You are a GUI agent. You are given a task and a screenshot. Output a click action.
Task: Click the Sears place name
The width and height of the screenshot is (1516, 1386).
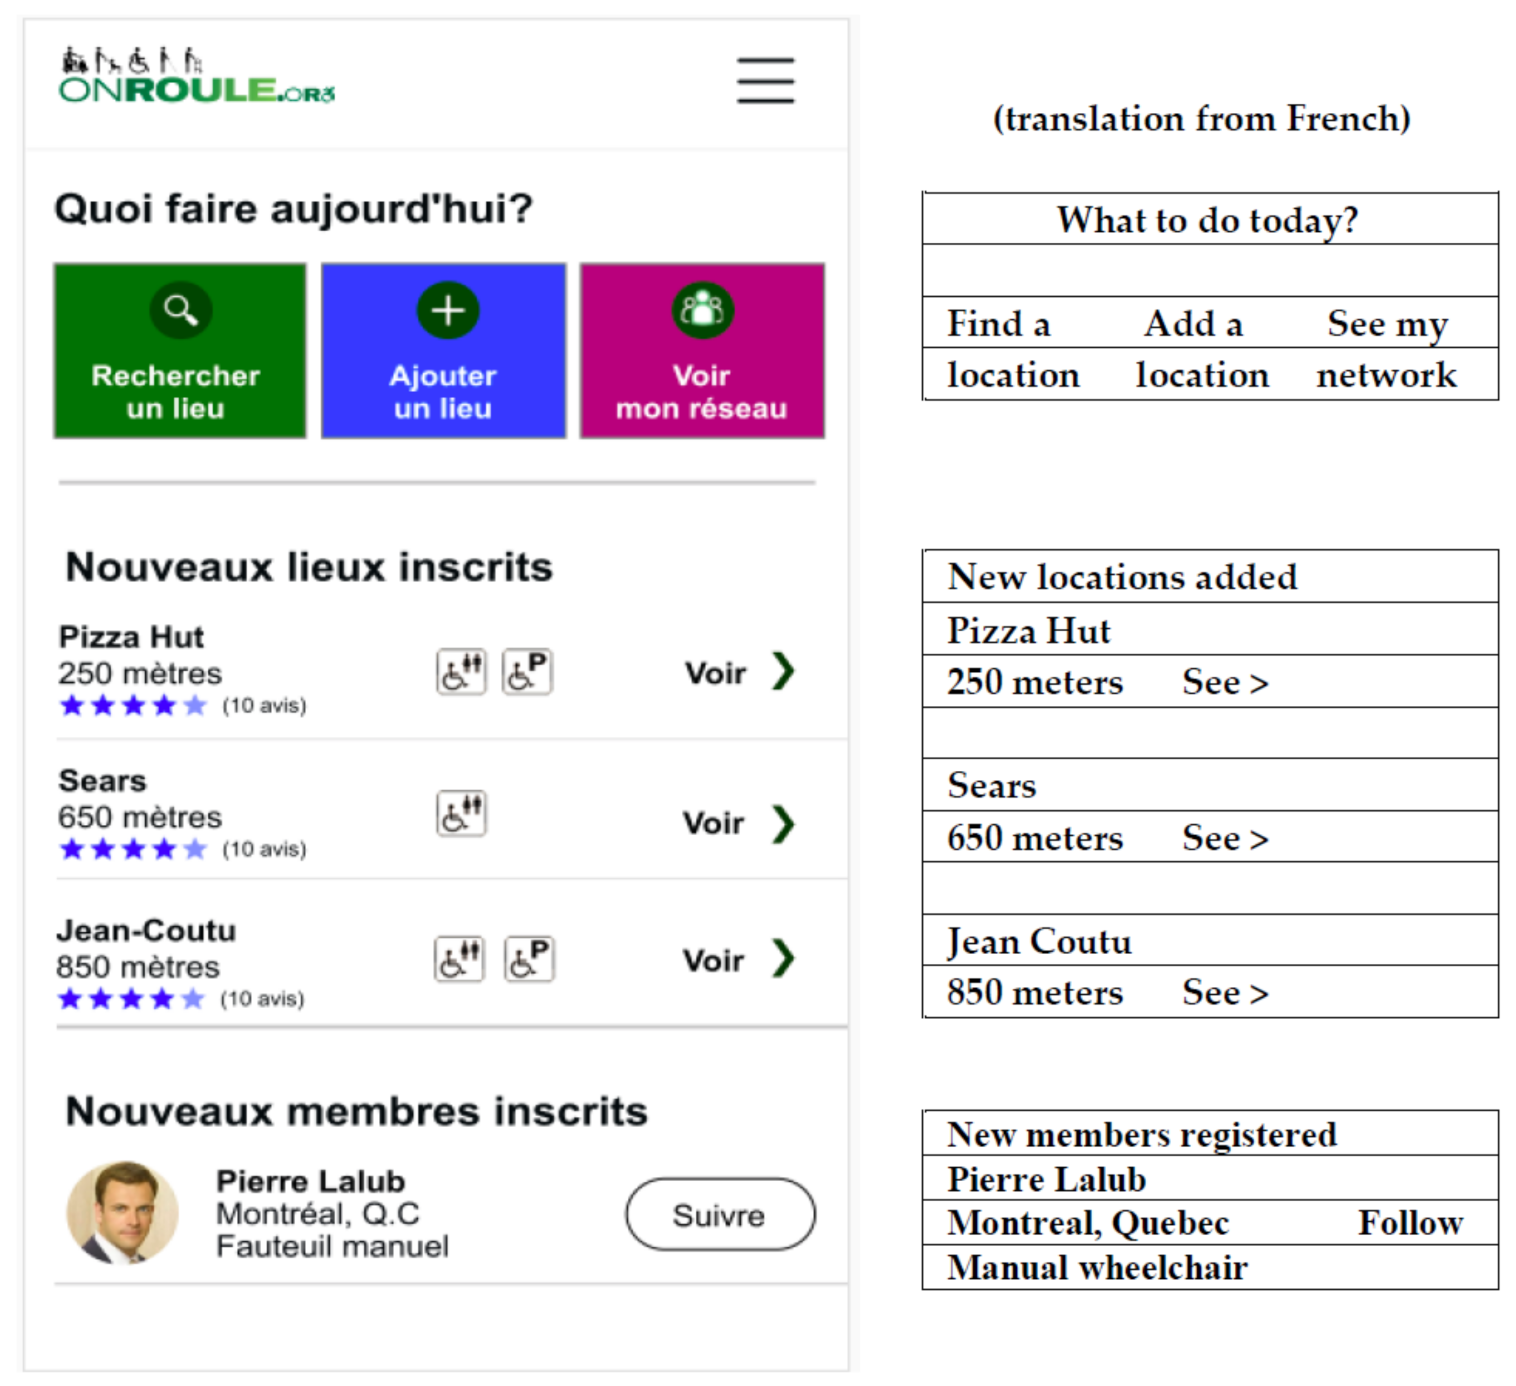click(x=102, y=780)
